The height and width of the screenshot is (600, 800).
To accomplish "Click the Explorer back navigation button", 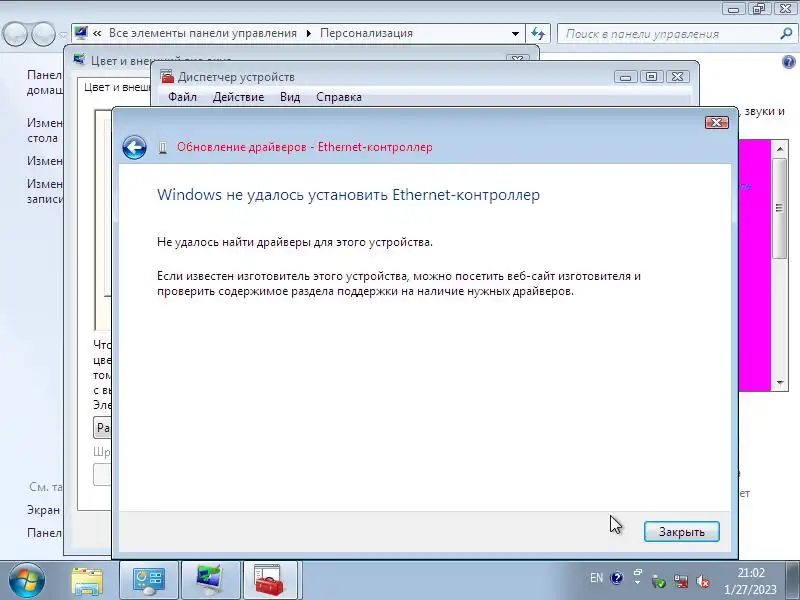I will point(15,34).
